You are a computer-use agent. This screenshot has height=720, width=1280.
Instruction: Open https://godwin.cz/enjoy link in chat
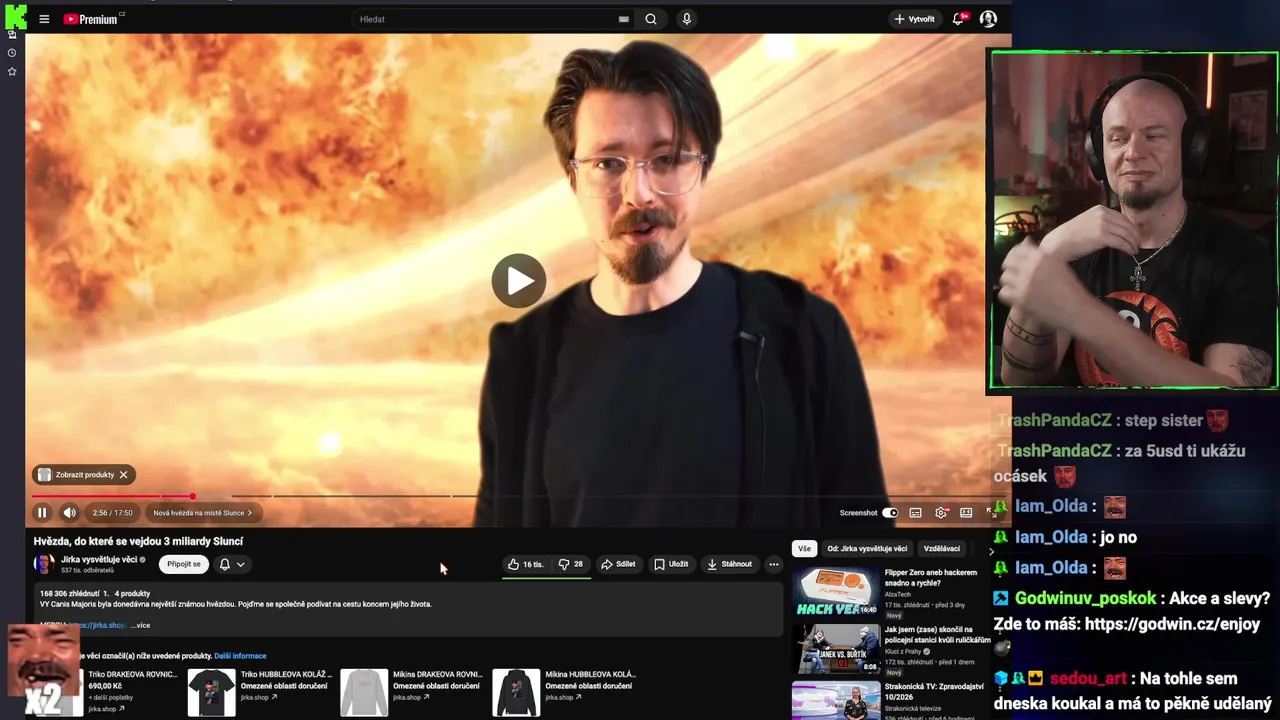tap(1172, 624)
